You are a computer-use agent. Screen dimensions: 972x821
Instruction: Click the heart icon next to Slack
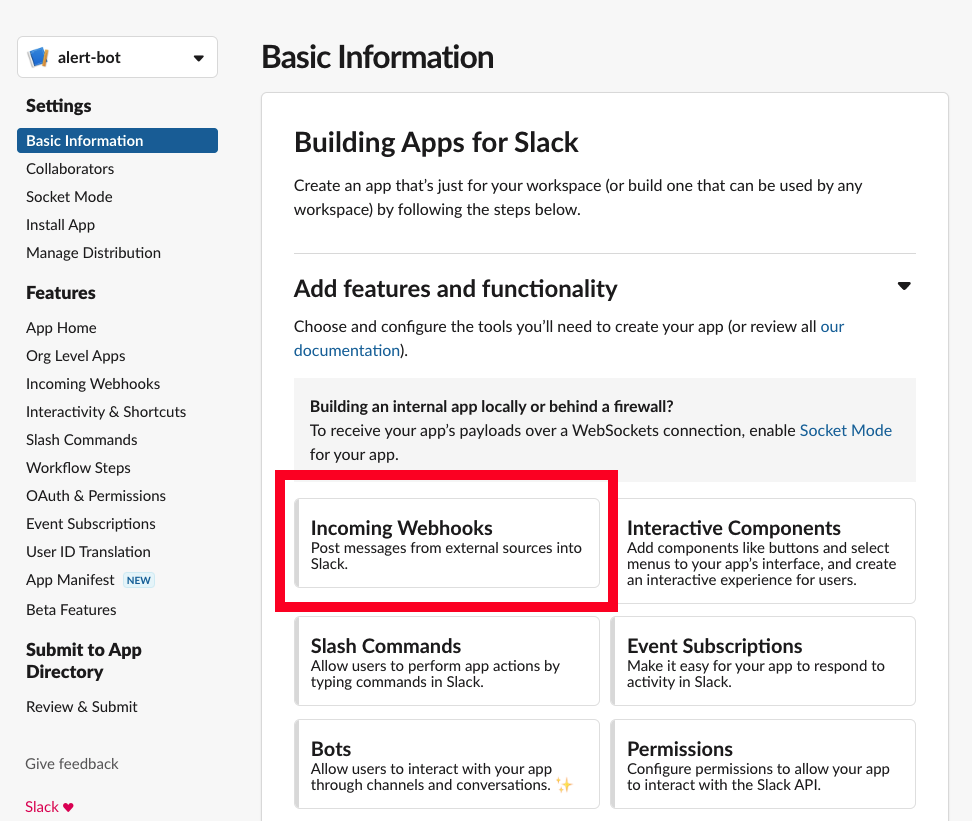(68, 807)
